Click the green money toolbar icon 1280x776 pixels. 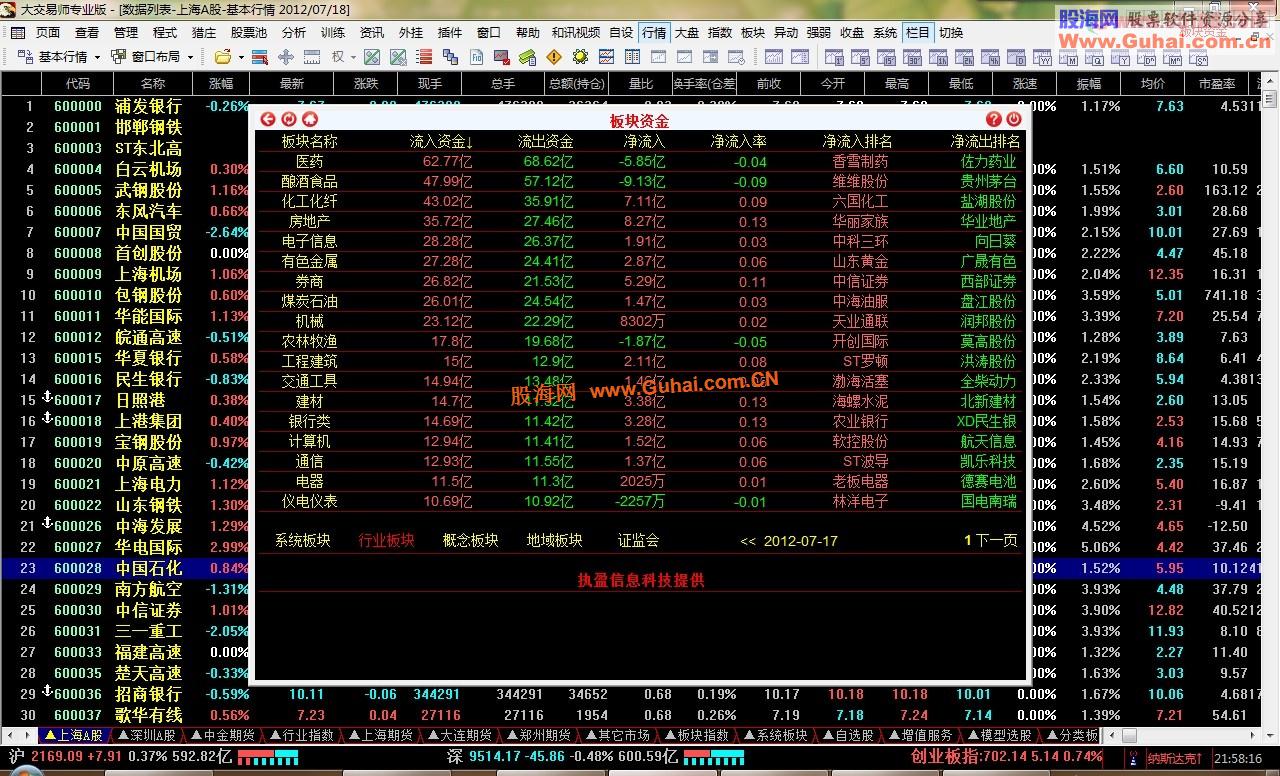[527, 57]
